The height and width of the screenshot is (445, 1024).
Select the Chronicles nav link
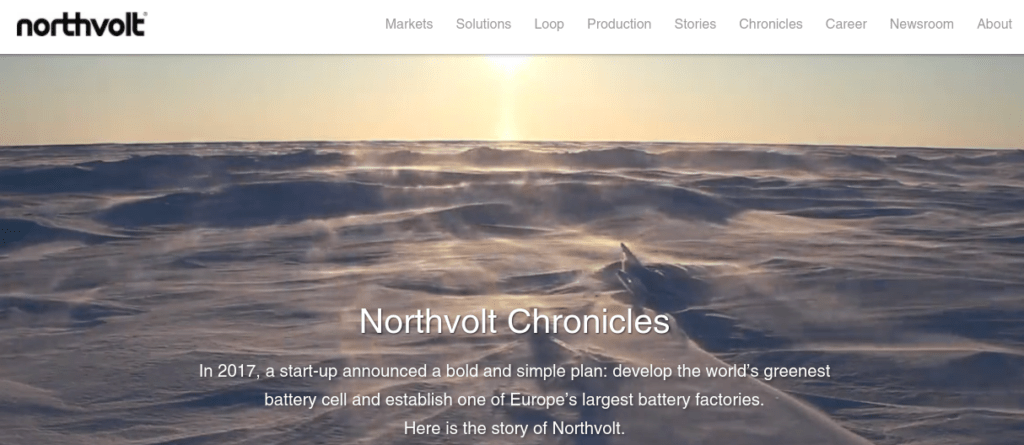coord(771,24)
